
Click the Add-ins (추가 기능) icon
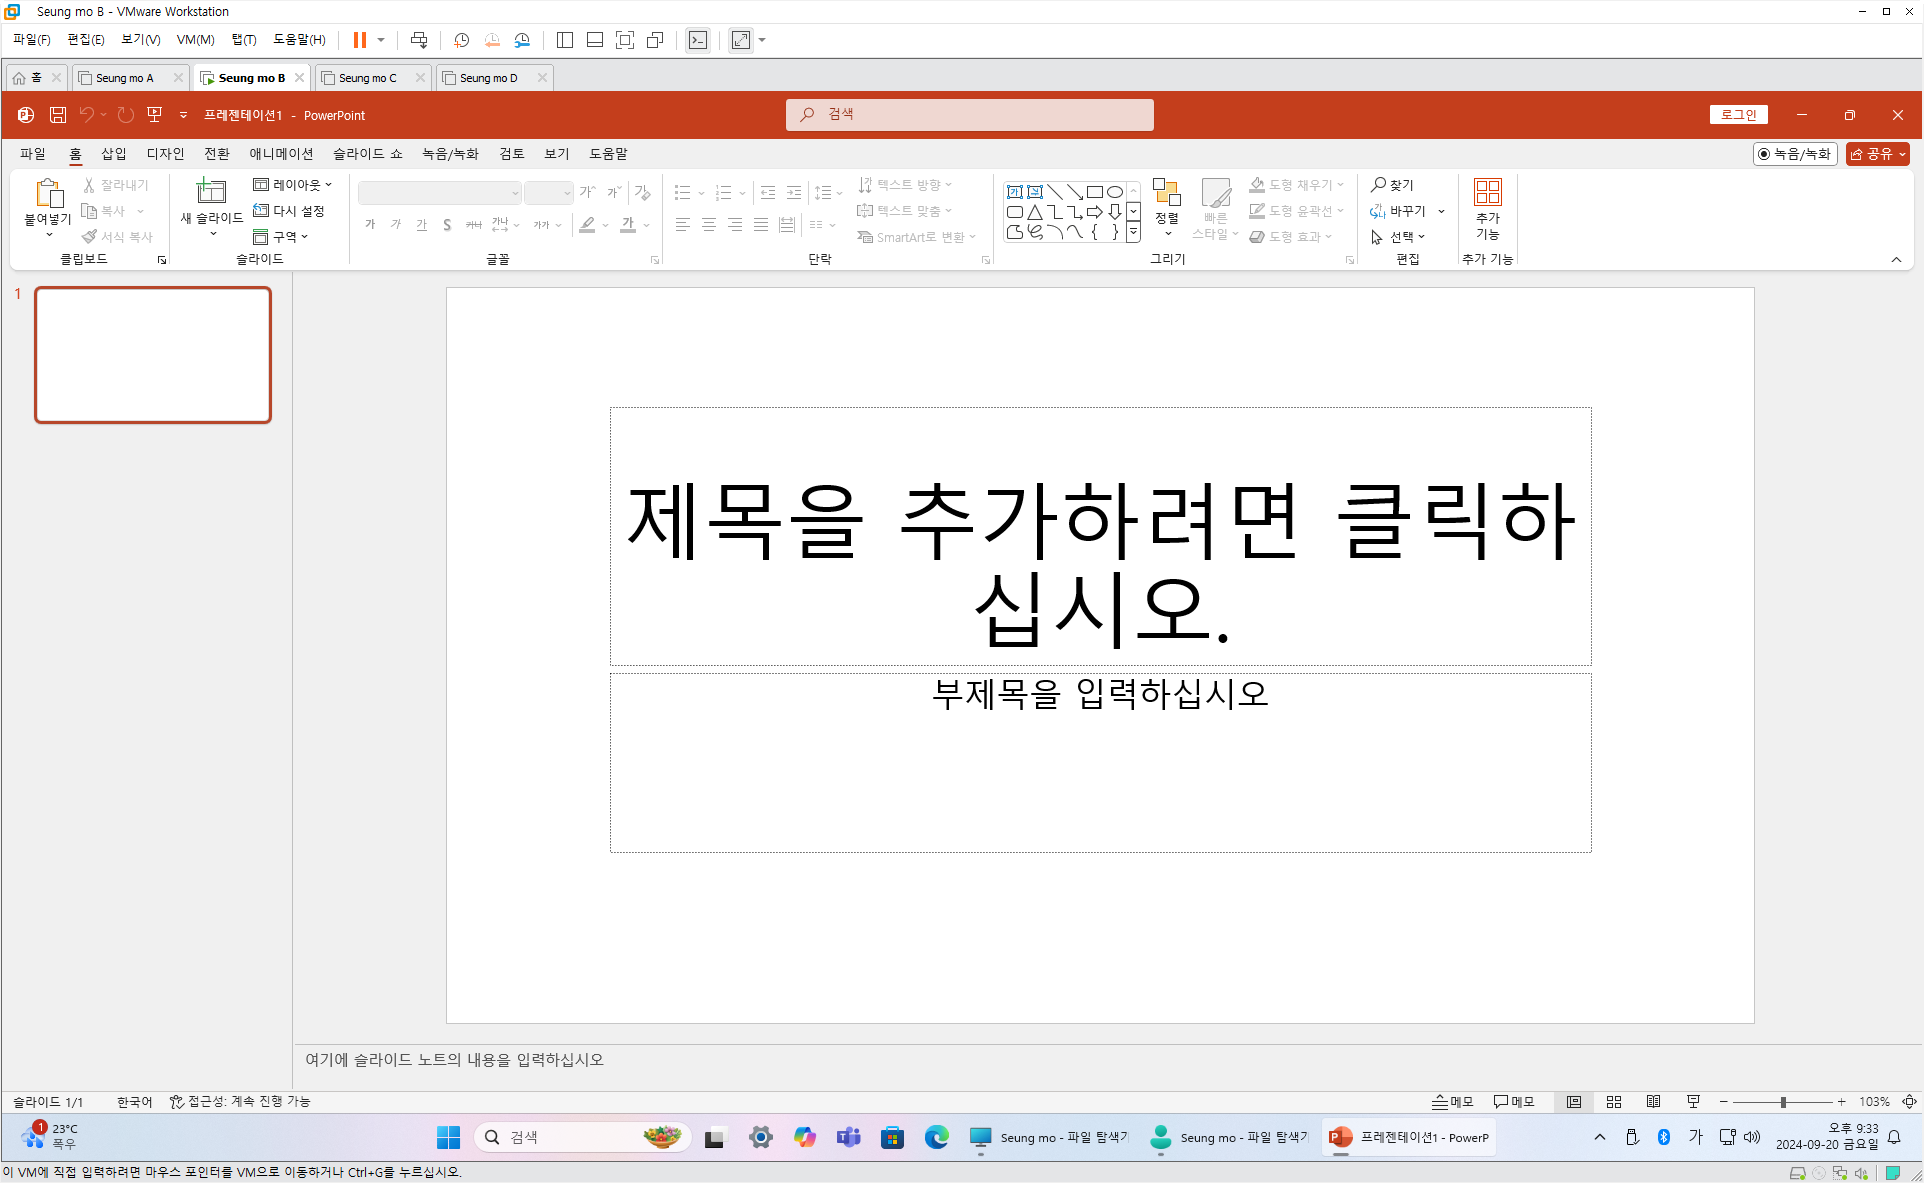pyautogui.click(x=1487, y=192)
